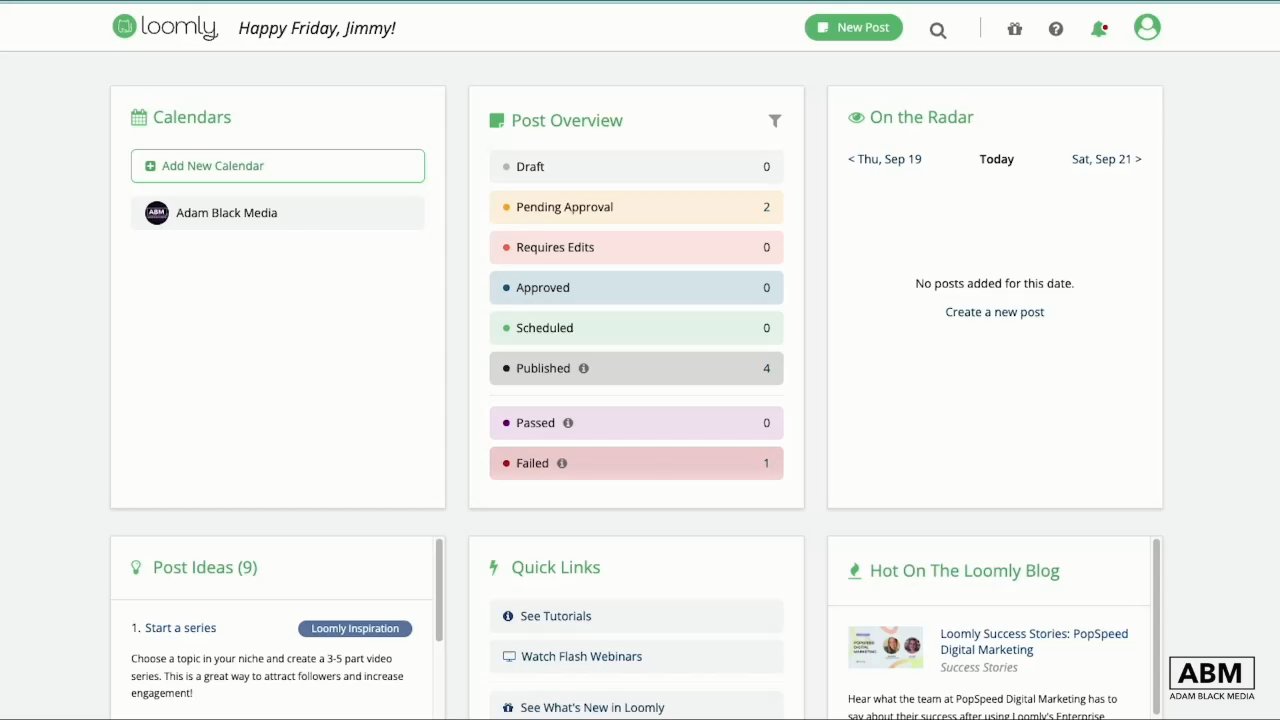Click the Passed status info icon
This screenshot has height=720, width=1280.
coord(568,423)
